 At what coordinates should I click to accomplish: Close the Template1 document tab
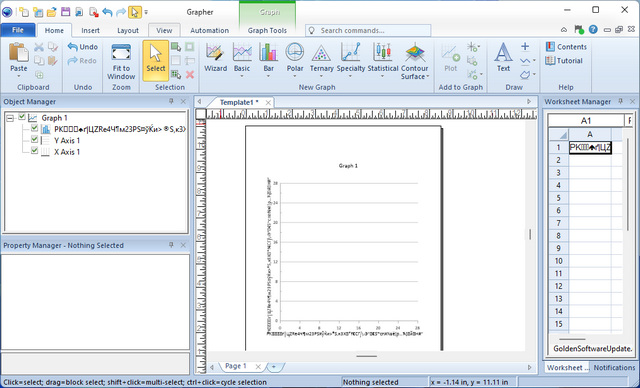point(268,102)
